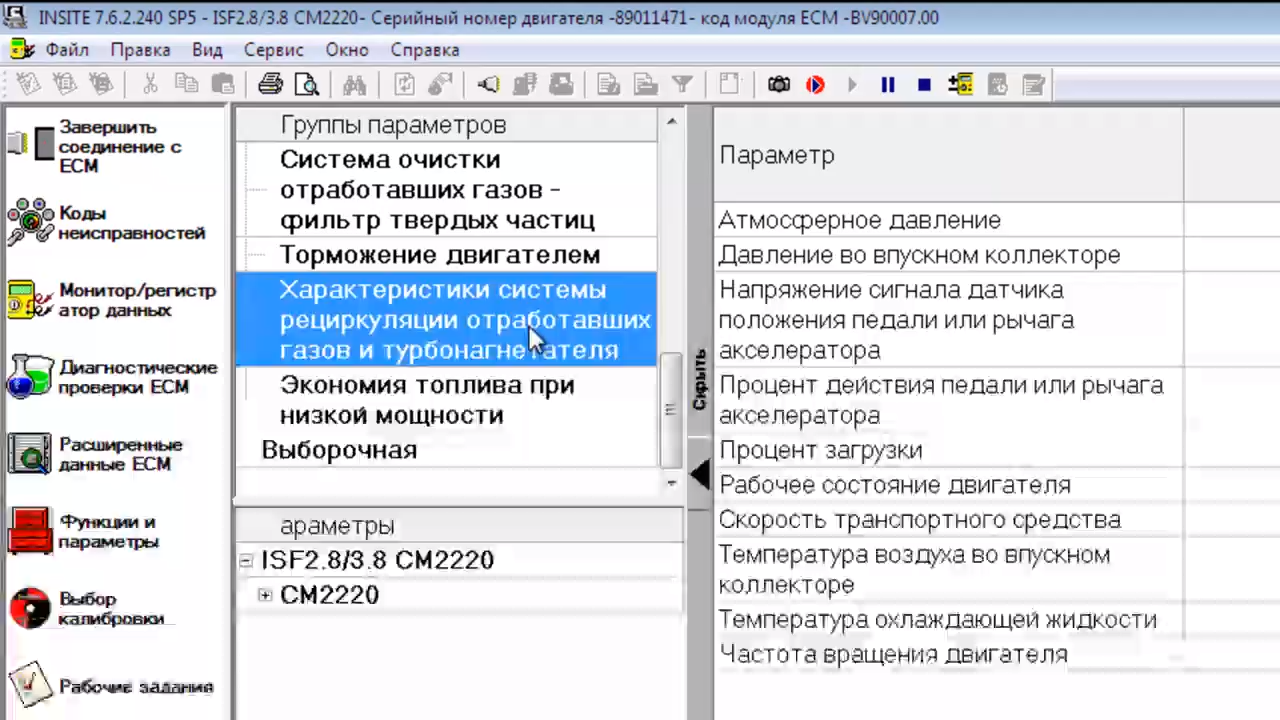Click the funnel filter toolbar icon

[x=681, y=85]
